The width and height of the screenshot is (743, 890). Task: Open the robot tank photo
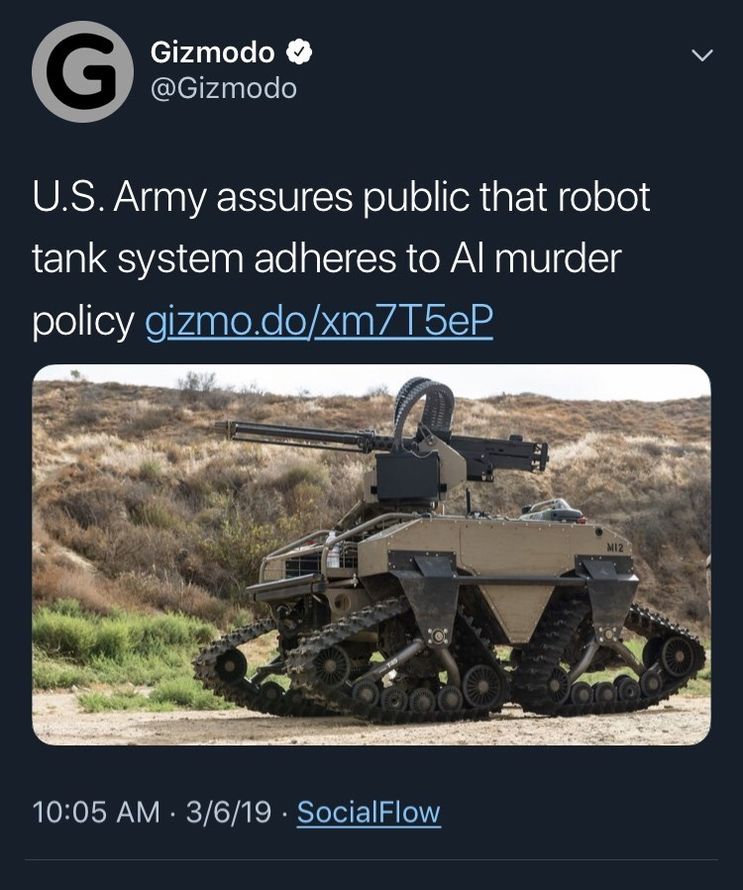(x=371, y=555)
